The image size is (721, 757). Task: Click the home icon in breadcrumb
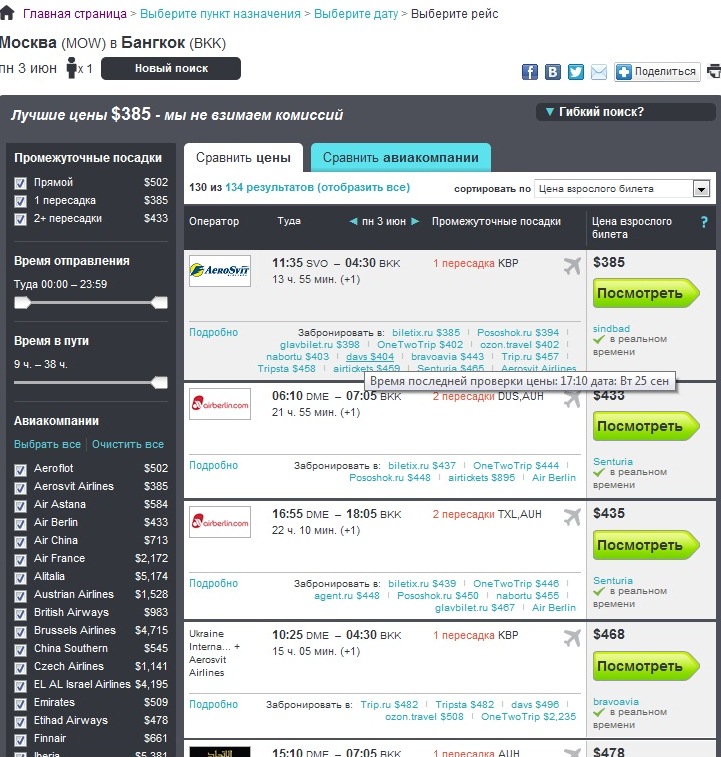pos(7,13)
